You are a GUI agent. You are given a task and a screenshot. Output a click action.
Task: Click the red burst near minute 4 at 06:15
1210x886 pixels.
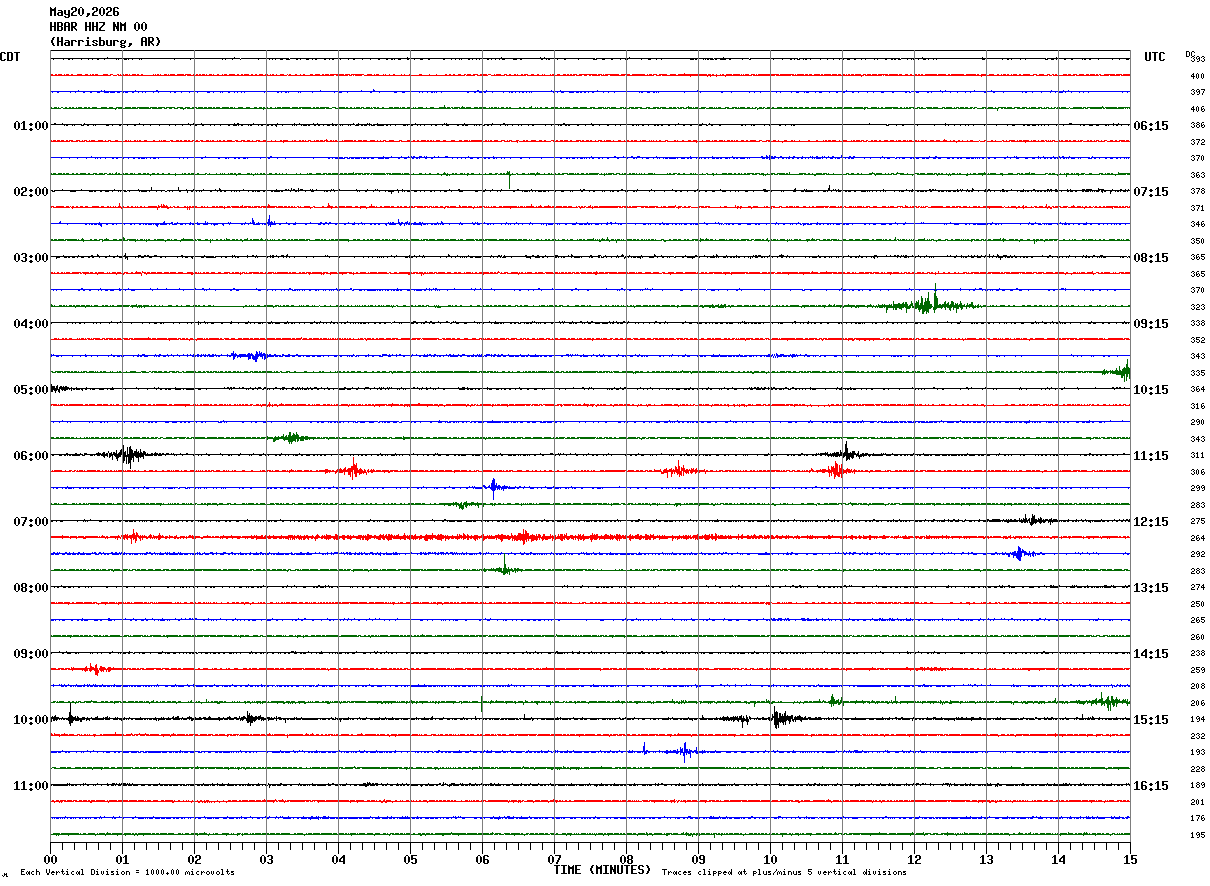click(x=353, y=471)
